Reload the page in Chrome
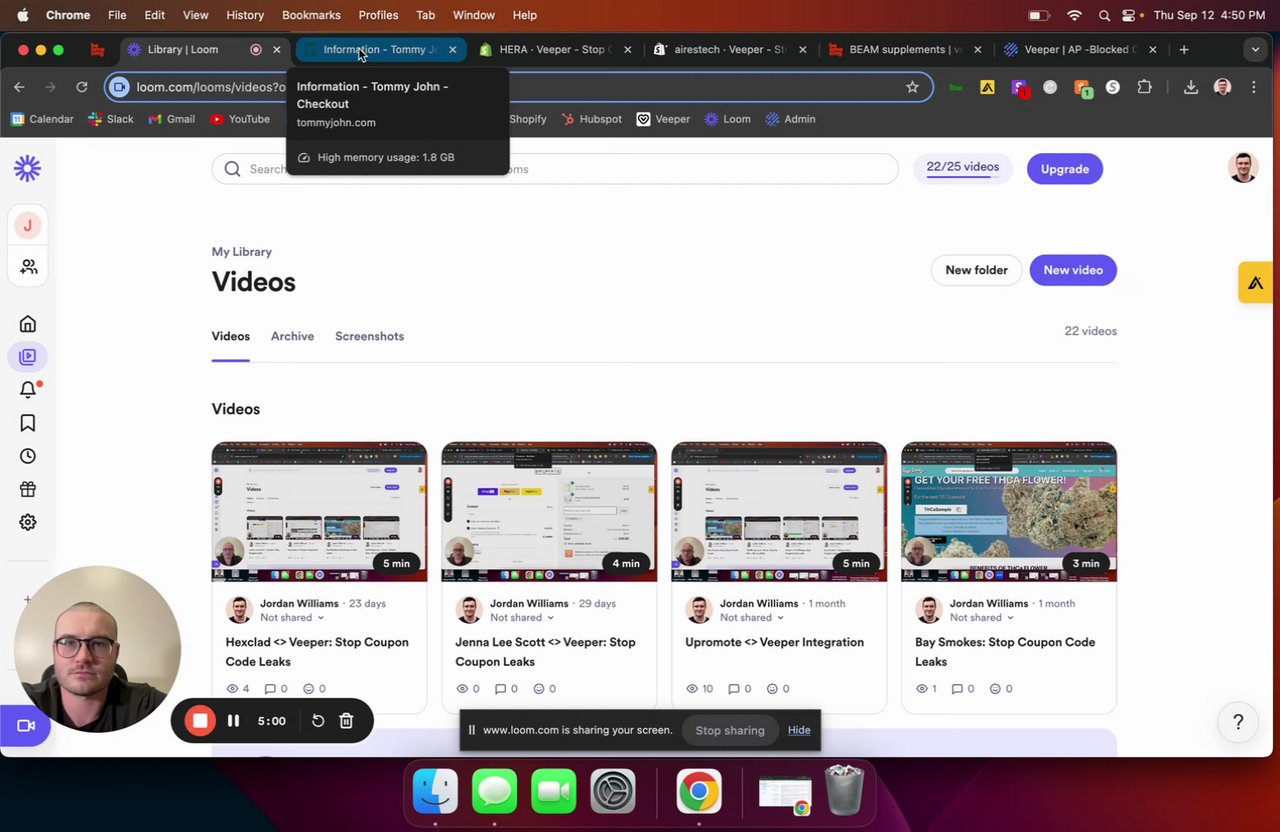The width and height of the screenshot is (1280, 832). pos(82,87)
